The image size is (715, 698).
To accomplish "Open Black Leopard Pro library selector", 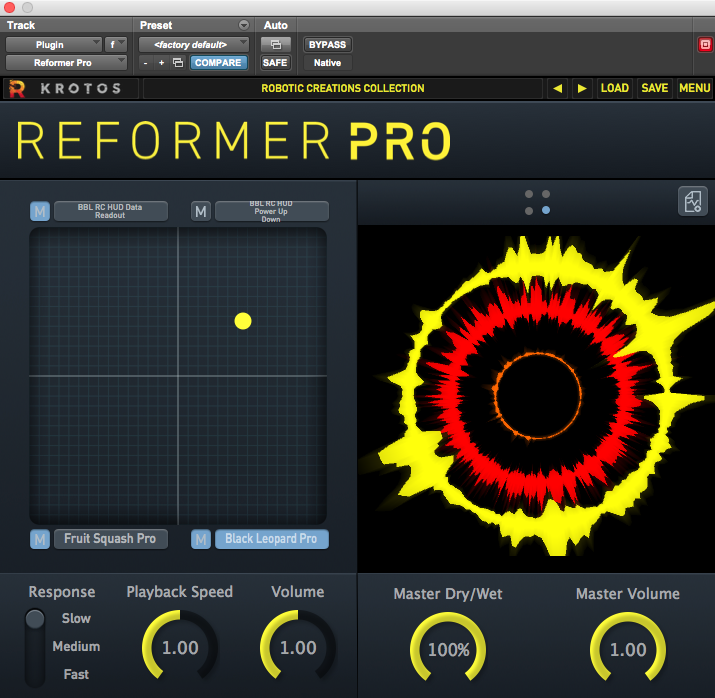I will [272, 539].
